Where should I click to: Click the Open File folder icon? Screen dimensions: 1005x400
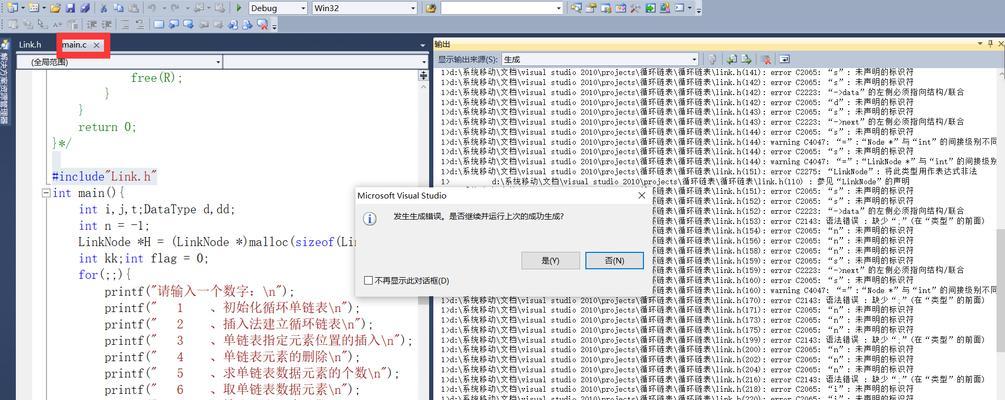click(55, 8)
